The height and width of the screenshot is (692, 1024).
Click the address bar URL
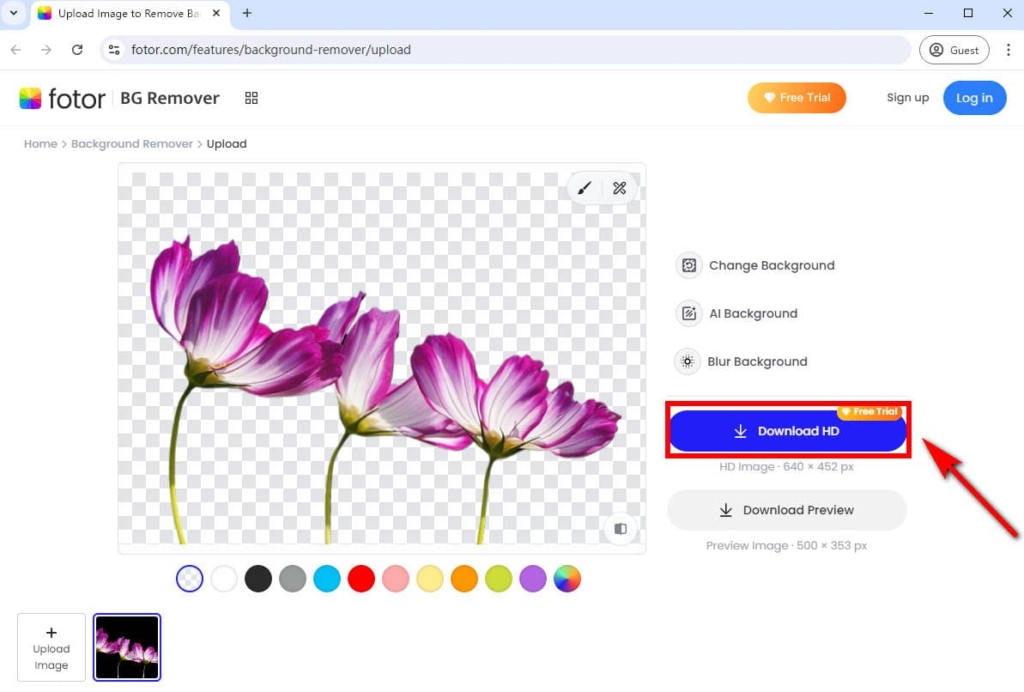pos(271,50)
